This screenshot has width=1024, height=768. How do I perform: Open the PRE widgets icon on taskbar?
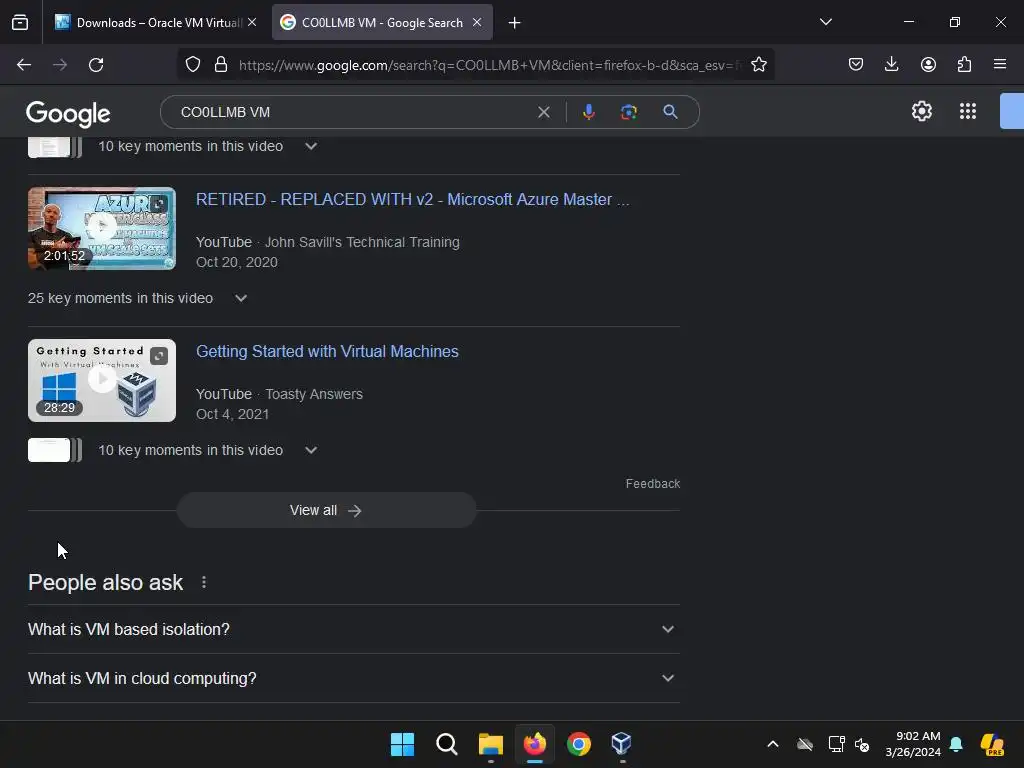(x=992, y=744)
